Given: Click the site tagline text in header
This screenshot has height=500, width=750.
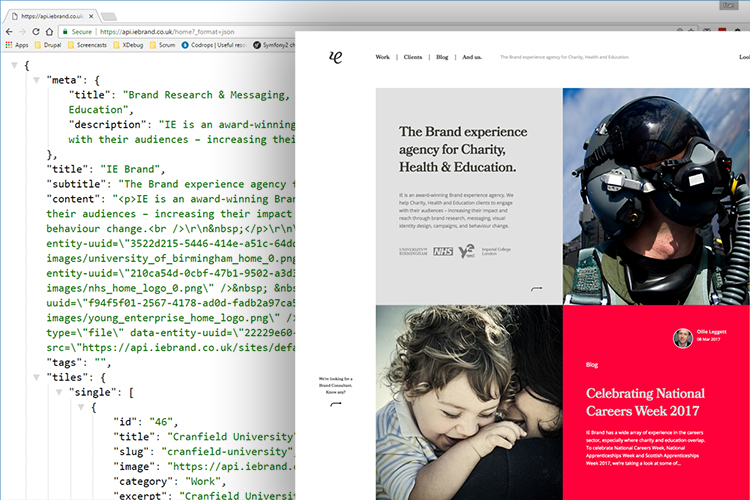Looking at the screenshot, I should coord(564,57).
